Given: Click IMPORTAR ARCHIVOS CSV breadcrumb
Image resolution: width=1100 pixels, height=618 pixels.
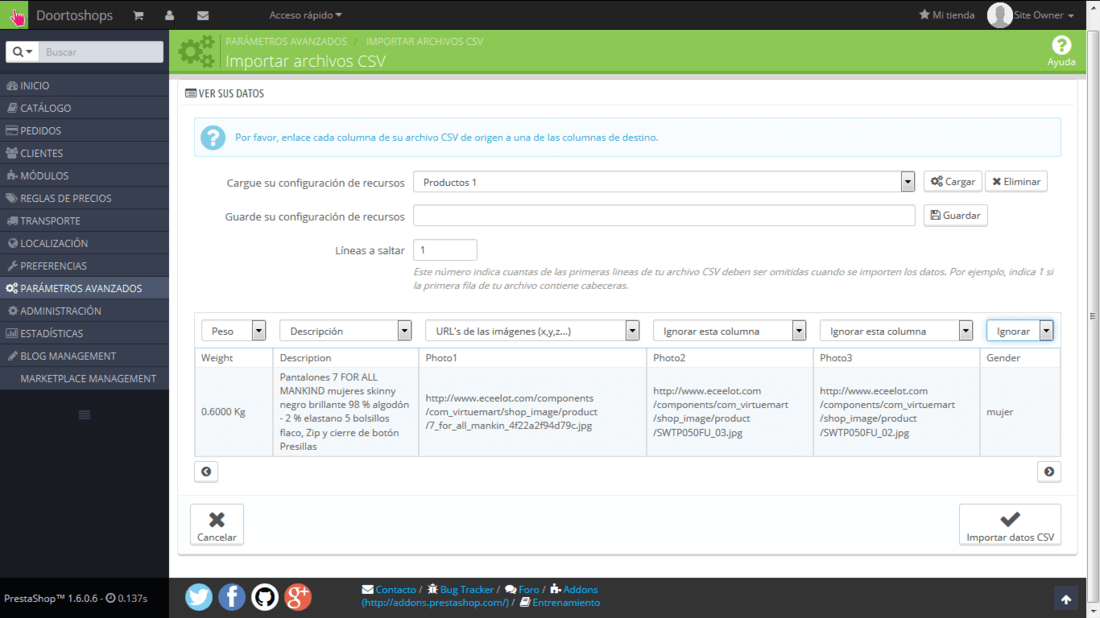Looking at the screenshot, I should tap(424, 41).
